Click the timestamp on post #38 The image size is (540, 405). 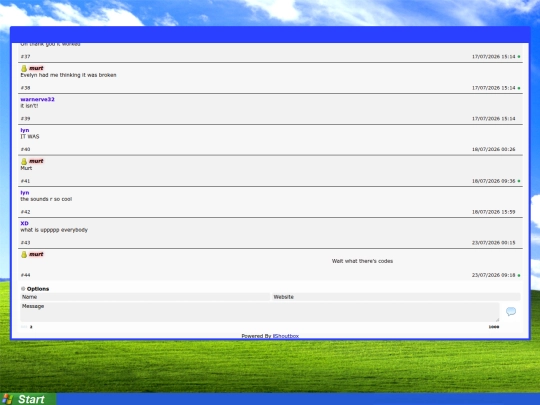click(494, 88)
